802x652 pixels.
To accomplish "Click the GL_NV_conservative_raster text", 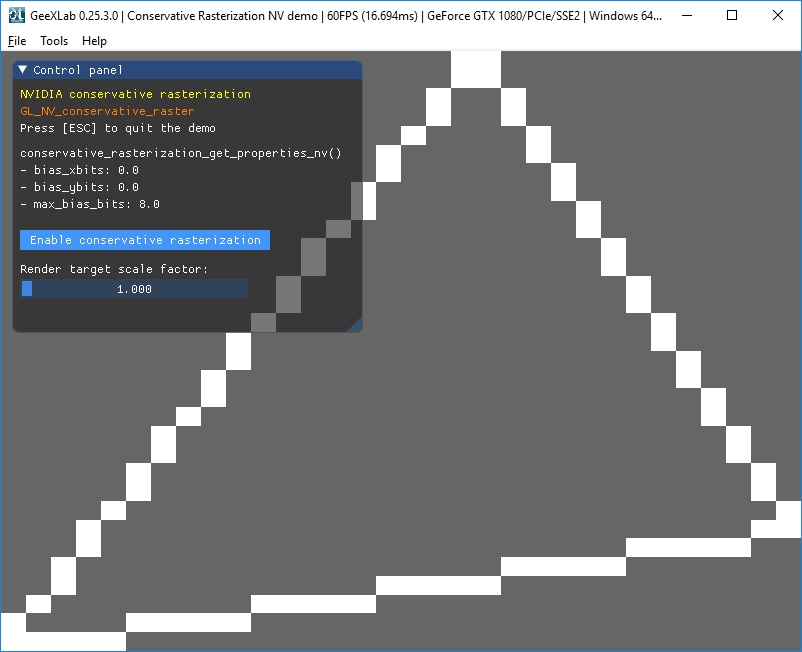I will pos(107,111).
